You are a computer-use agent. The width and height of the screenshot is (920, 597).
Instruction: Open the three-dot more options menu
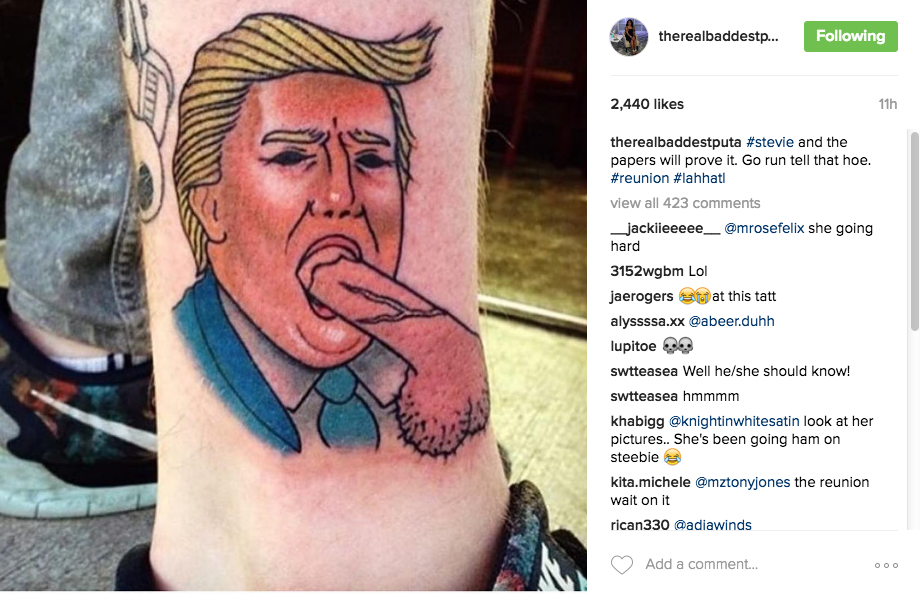(x=886, y=565)
